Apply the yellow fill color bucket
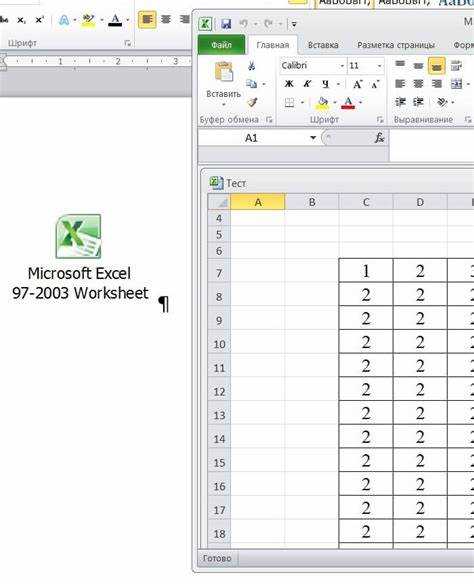 323,103
